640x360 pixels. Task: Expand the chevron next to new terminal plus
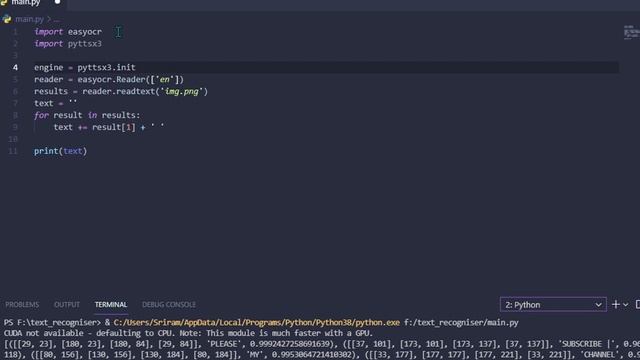tap(625, 305)
